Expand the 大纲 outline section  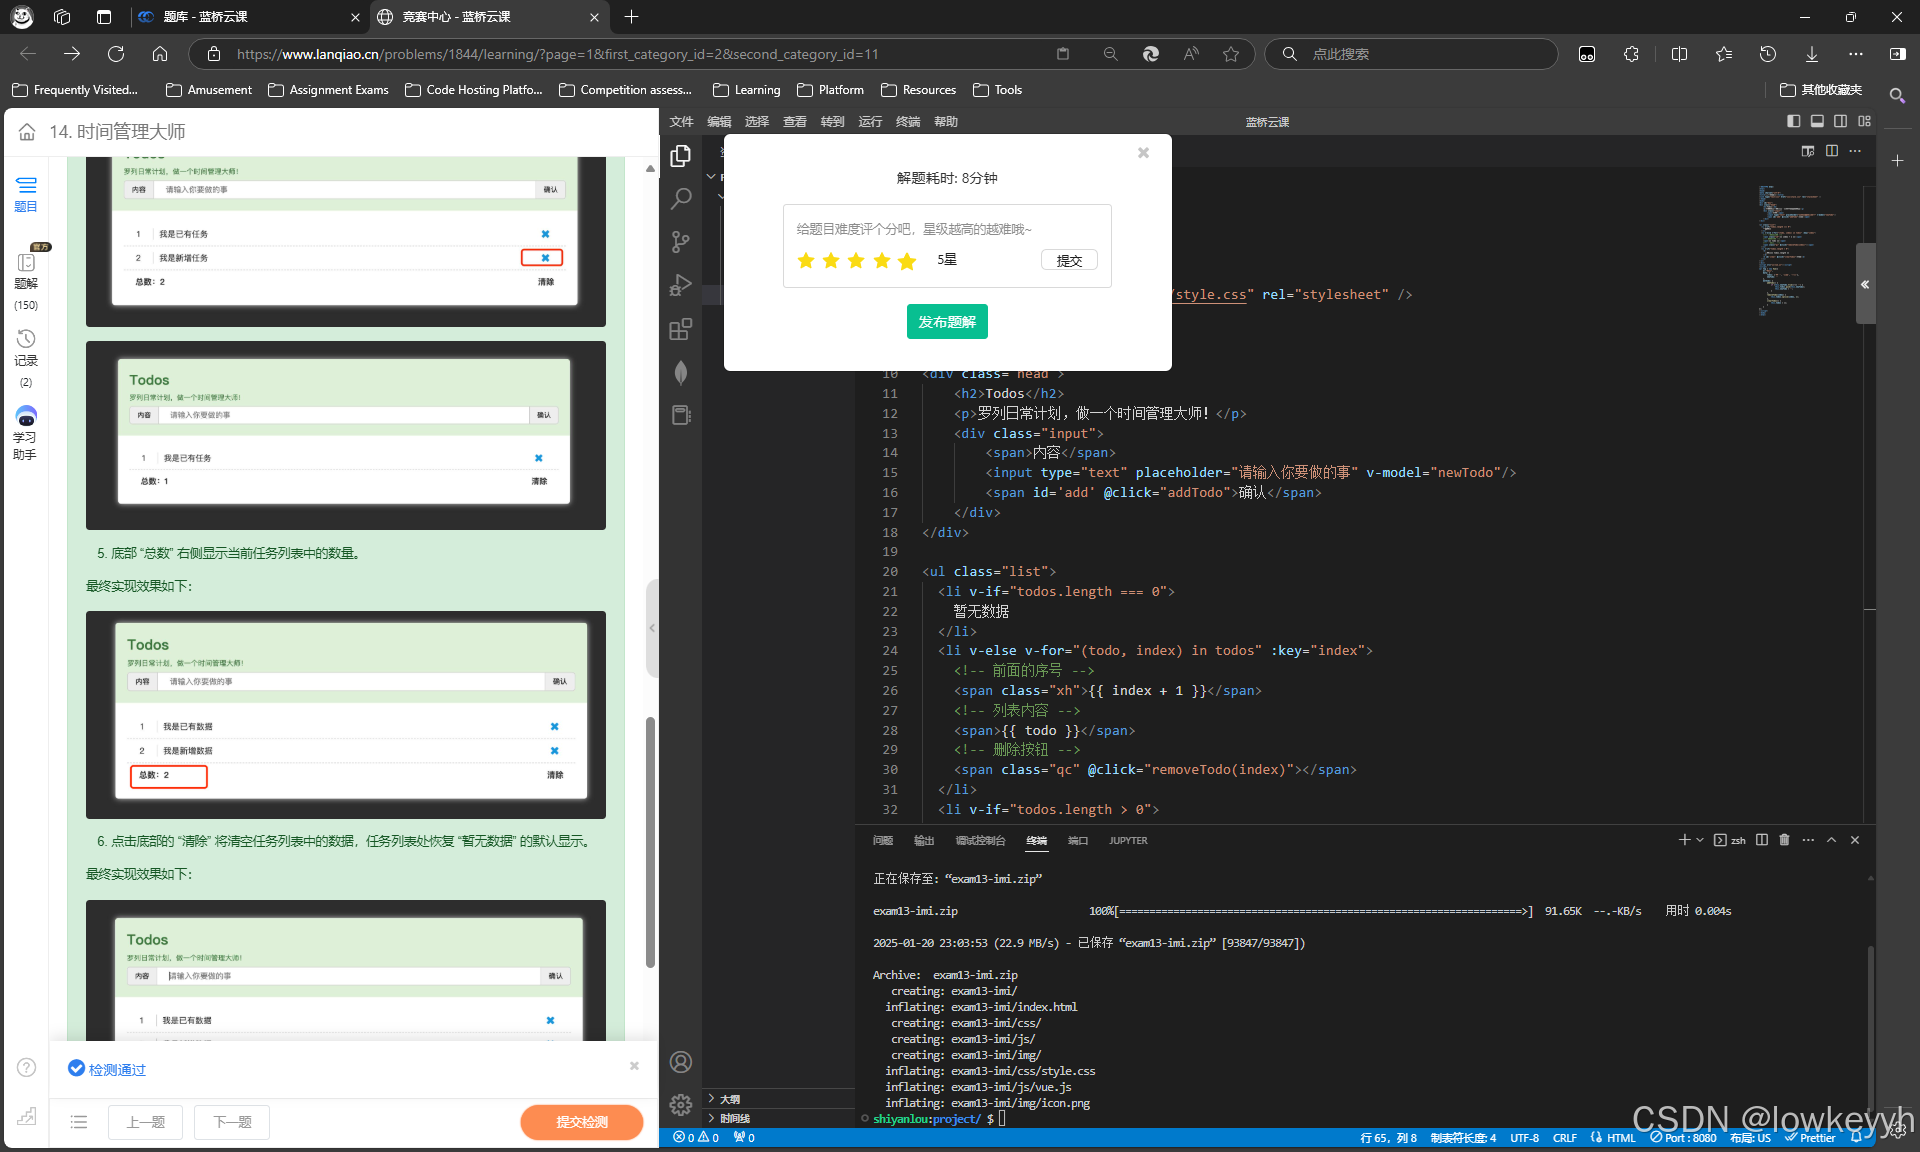tap(730, 1099)
